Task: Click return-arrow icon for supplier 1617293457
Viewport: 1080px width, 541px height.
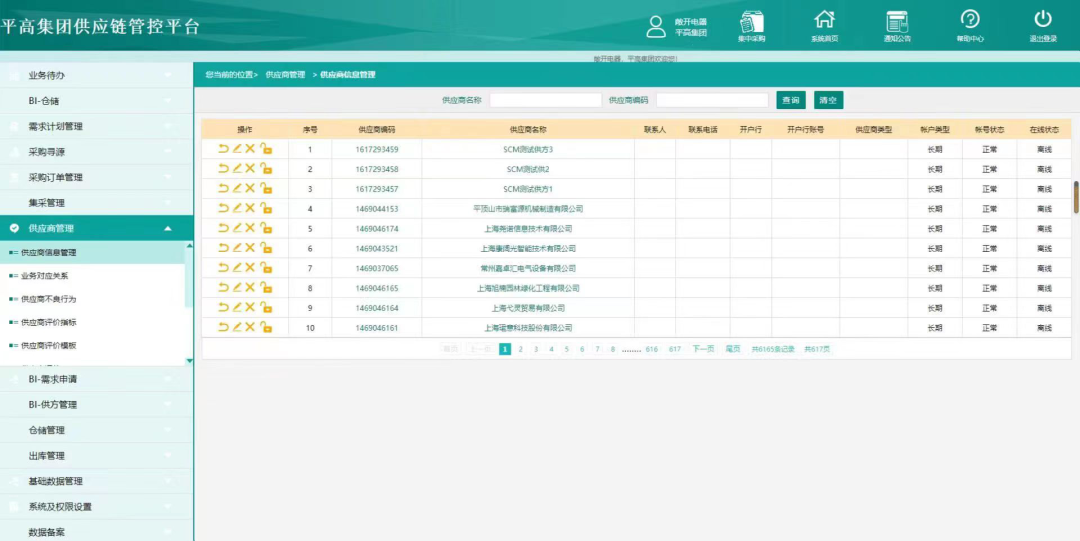Action: 223,188
